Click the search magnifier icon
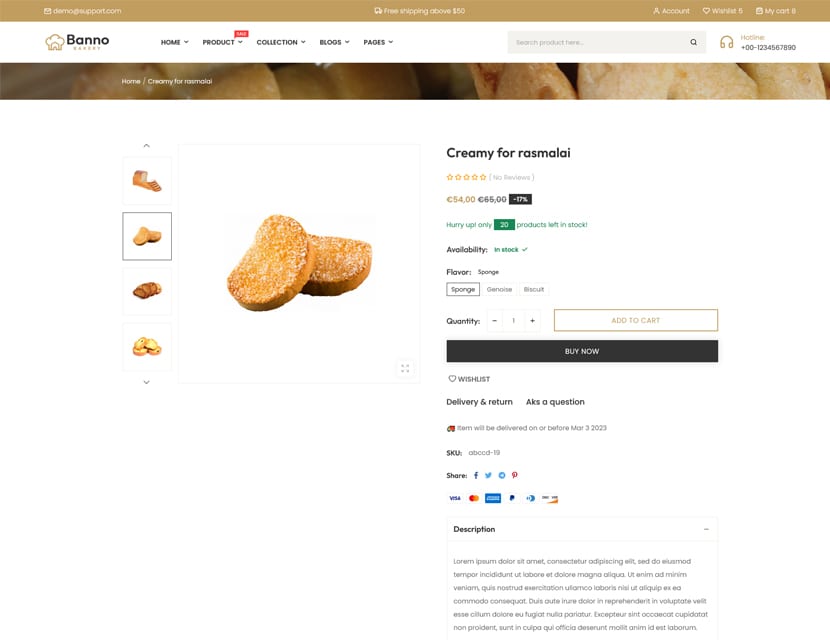 [693, 42]
